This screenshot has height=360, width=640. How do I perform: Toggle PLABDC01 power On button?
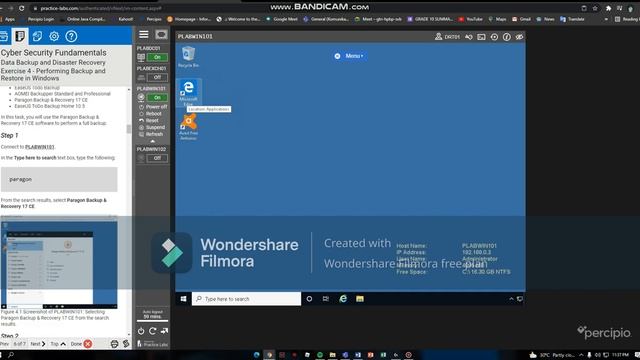157,57
